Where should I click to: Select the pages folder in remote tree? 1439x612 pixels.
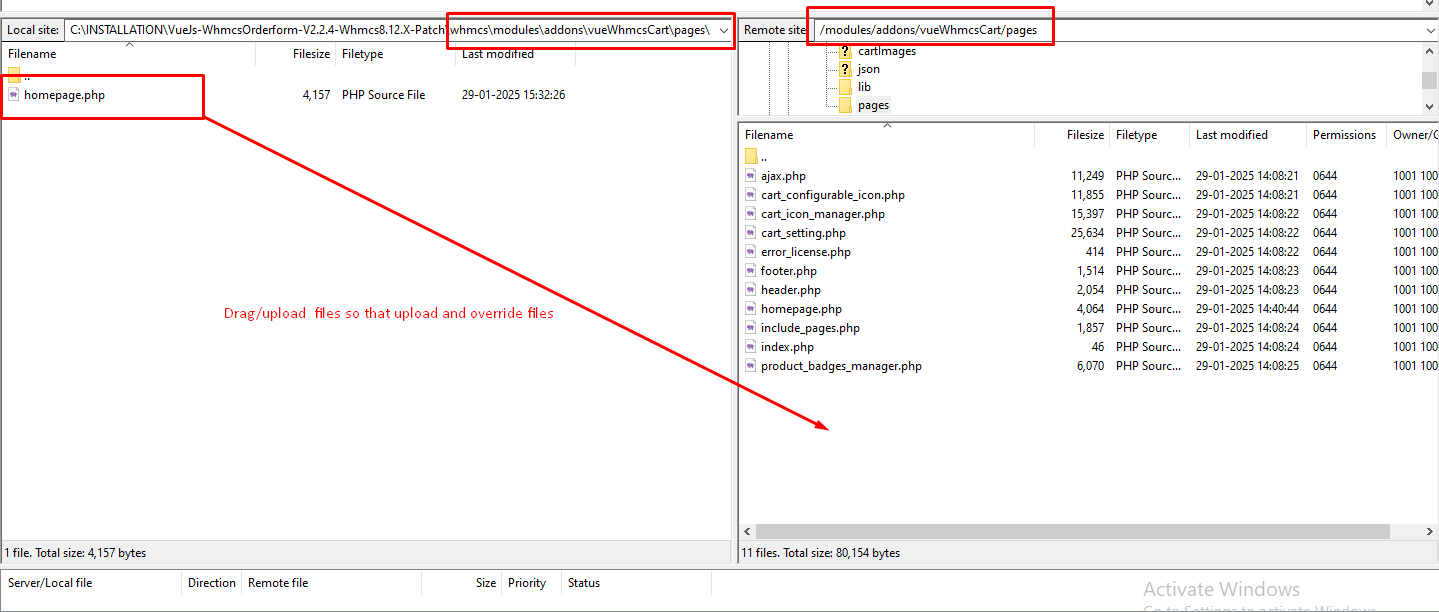click(x=872, y=105)
